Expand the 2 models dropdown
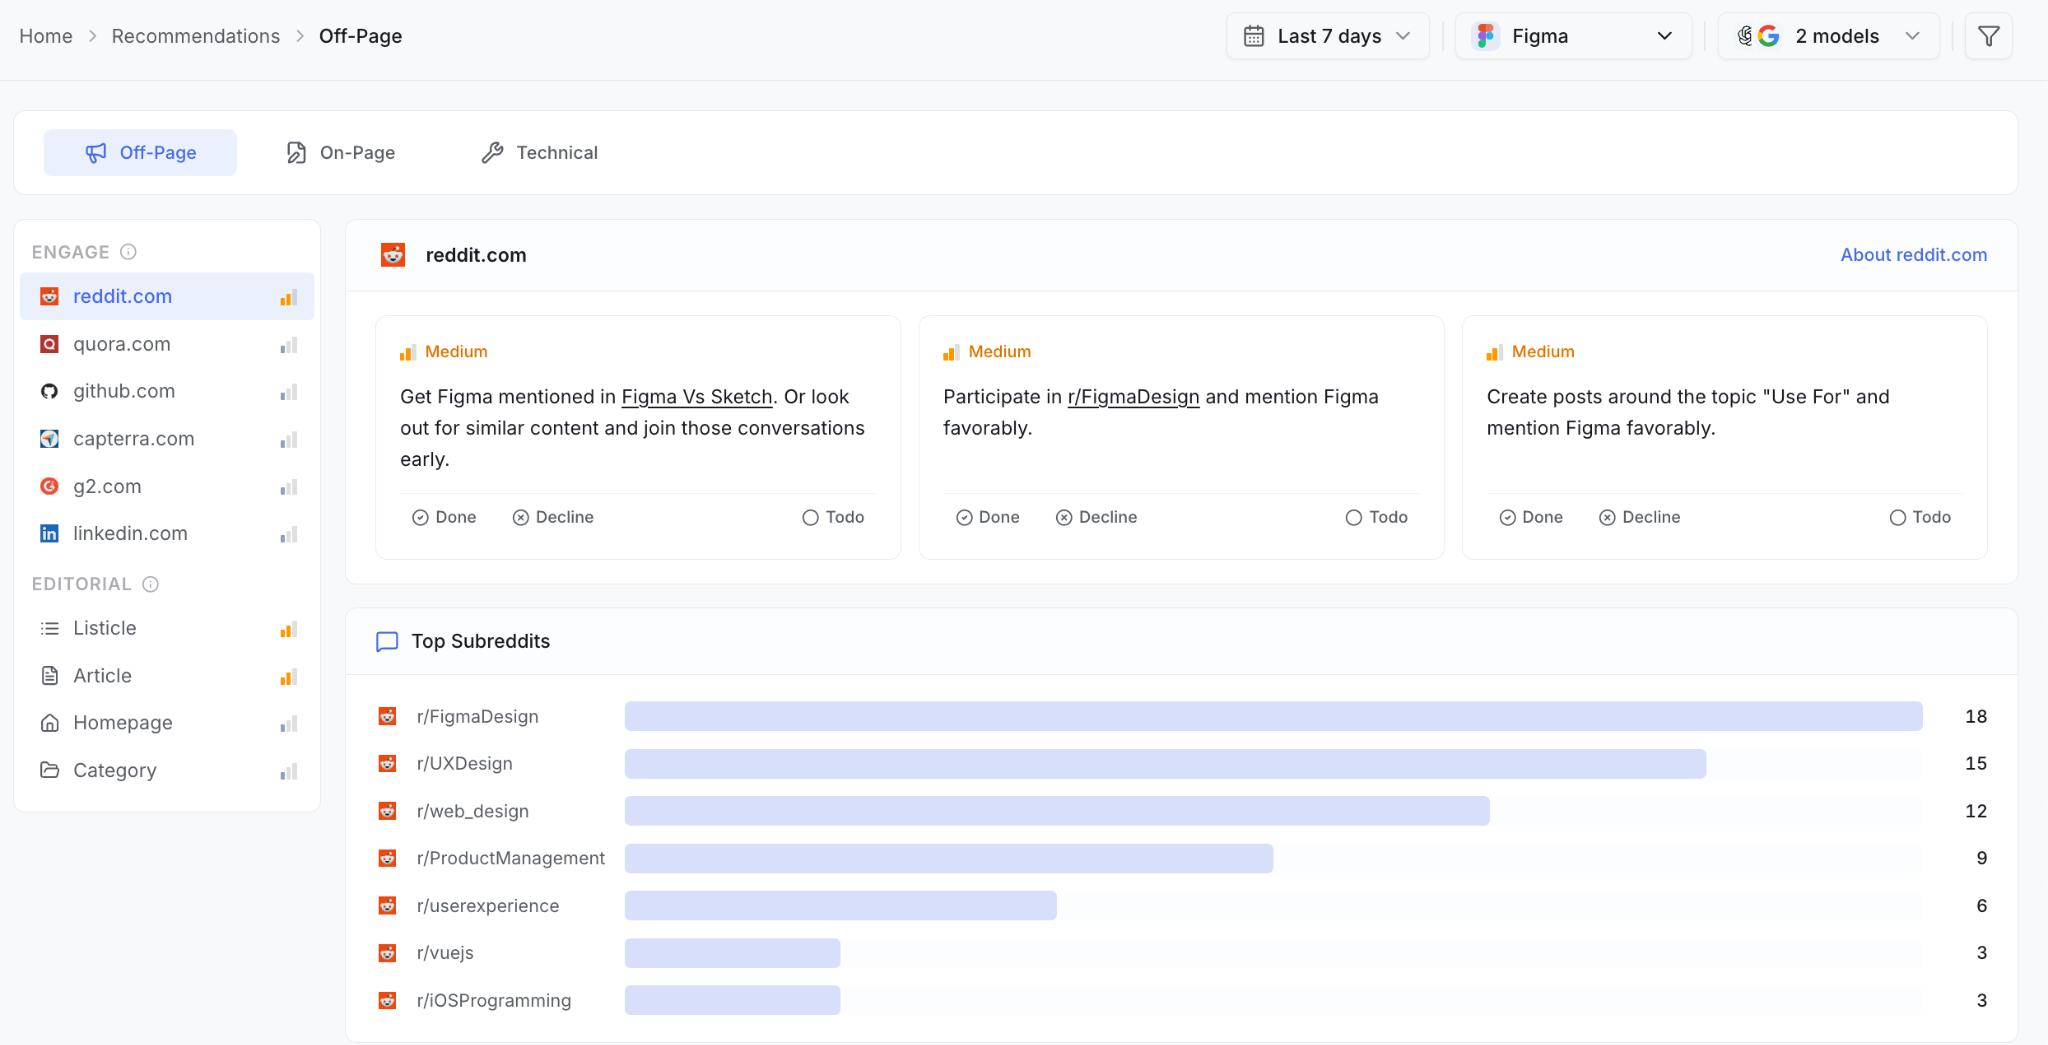The height and width of the screenshot is (1045, 2048). click(1828, 36)
